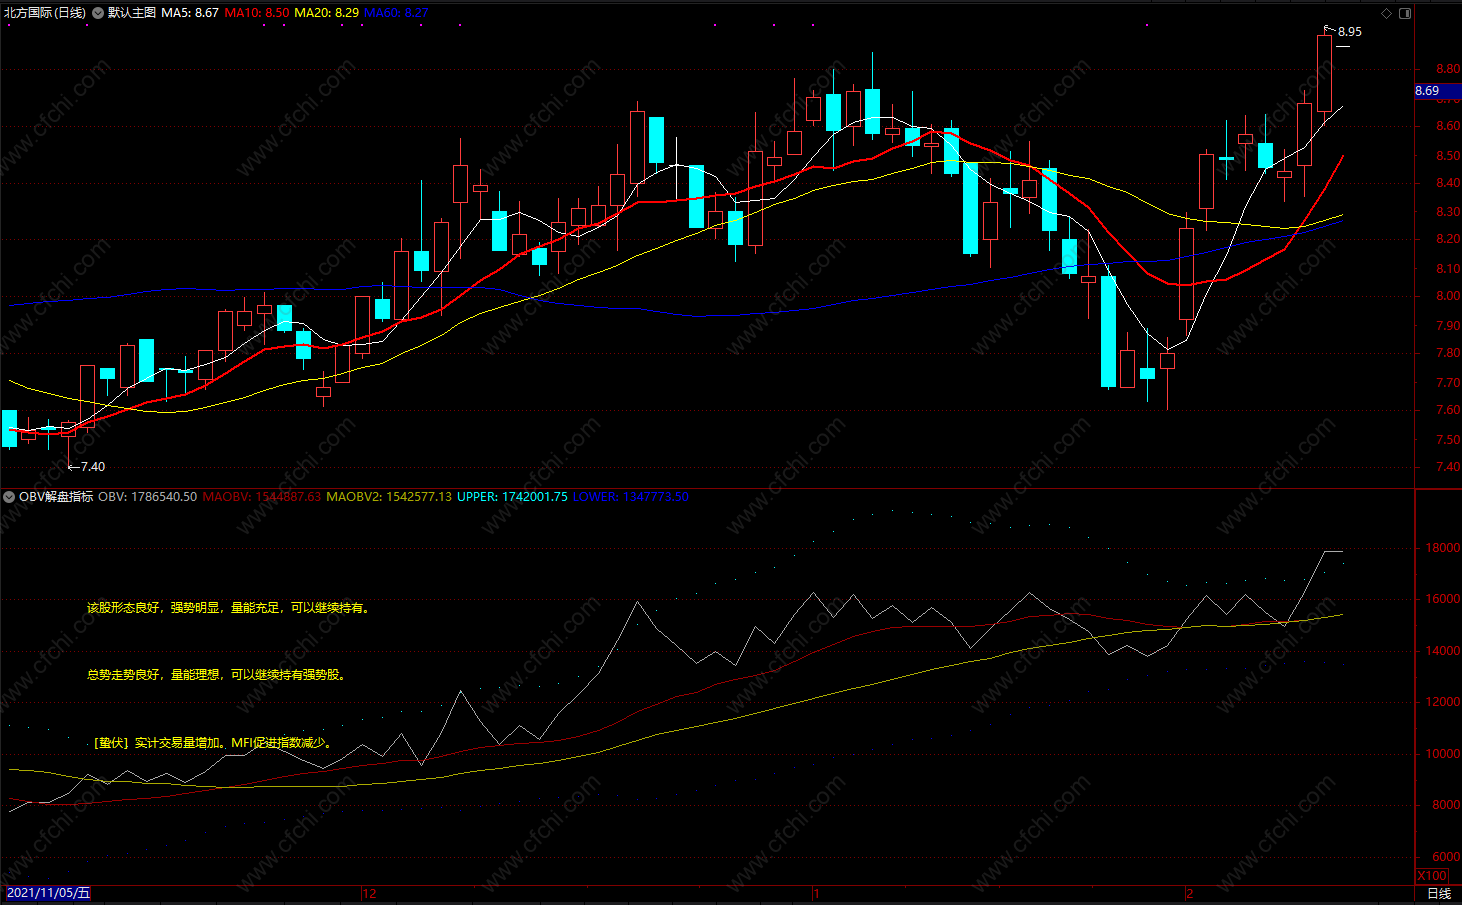Expand the OBV解盘指标 indicator menu arrow
Screen dimensions: 1462x905
[x=9, y=497]
